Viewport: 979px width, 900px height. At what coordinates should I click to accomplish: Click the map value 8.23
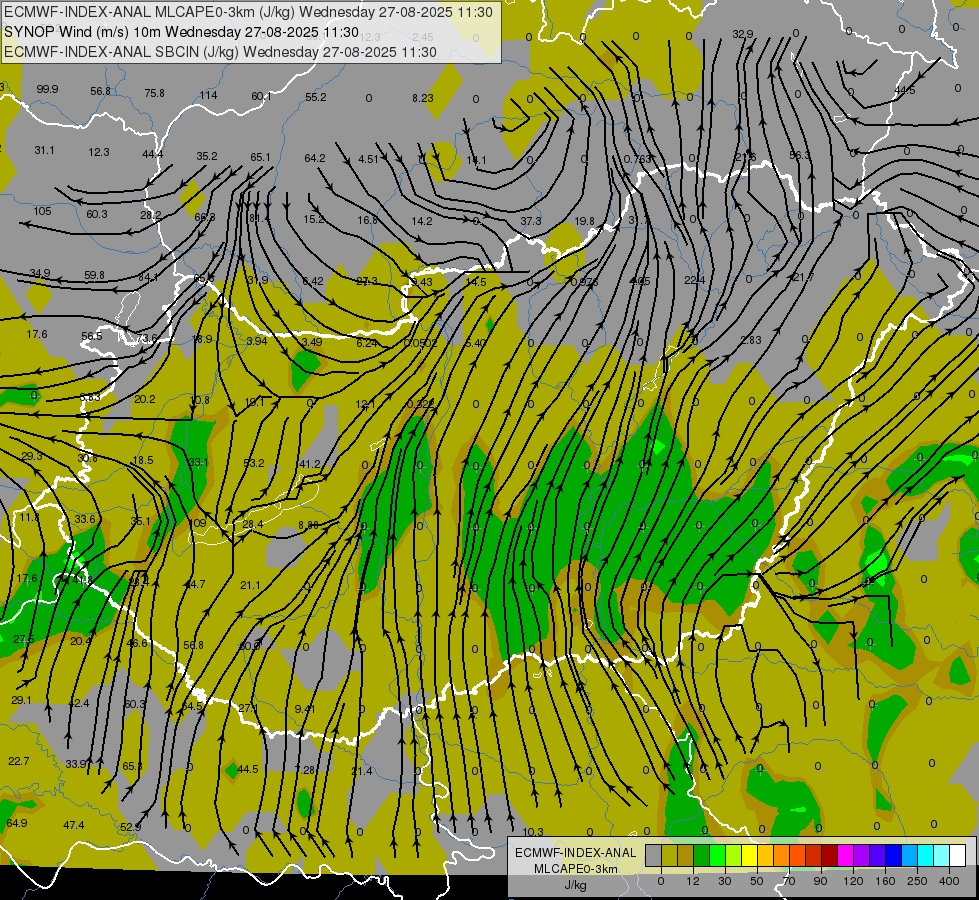tap(423, 98)
